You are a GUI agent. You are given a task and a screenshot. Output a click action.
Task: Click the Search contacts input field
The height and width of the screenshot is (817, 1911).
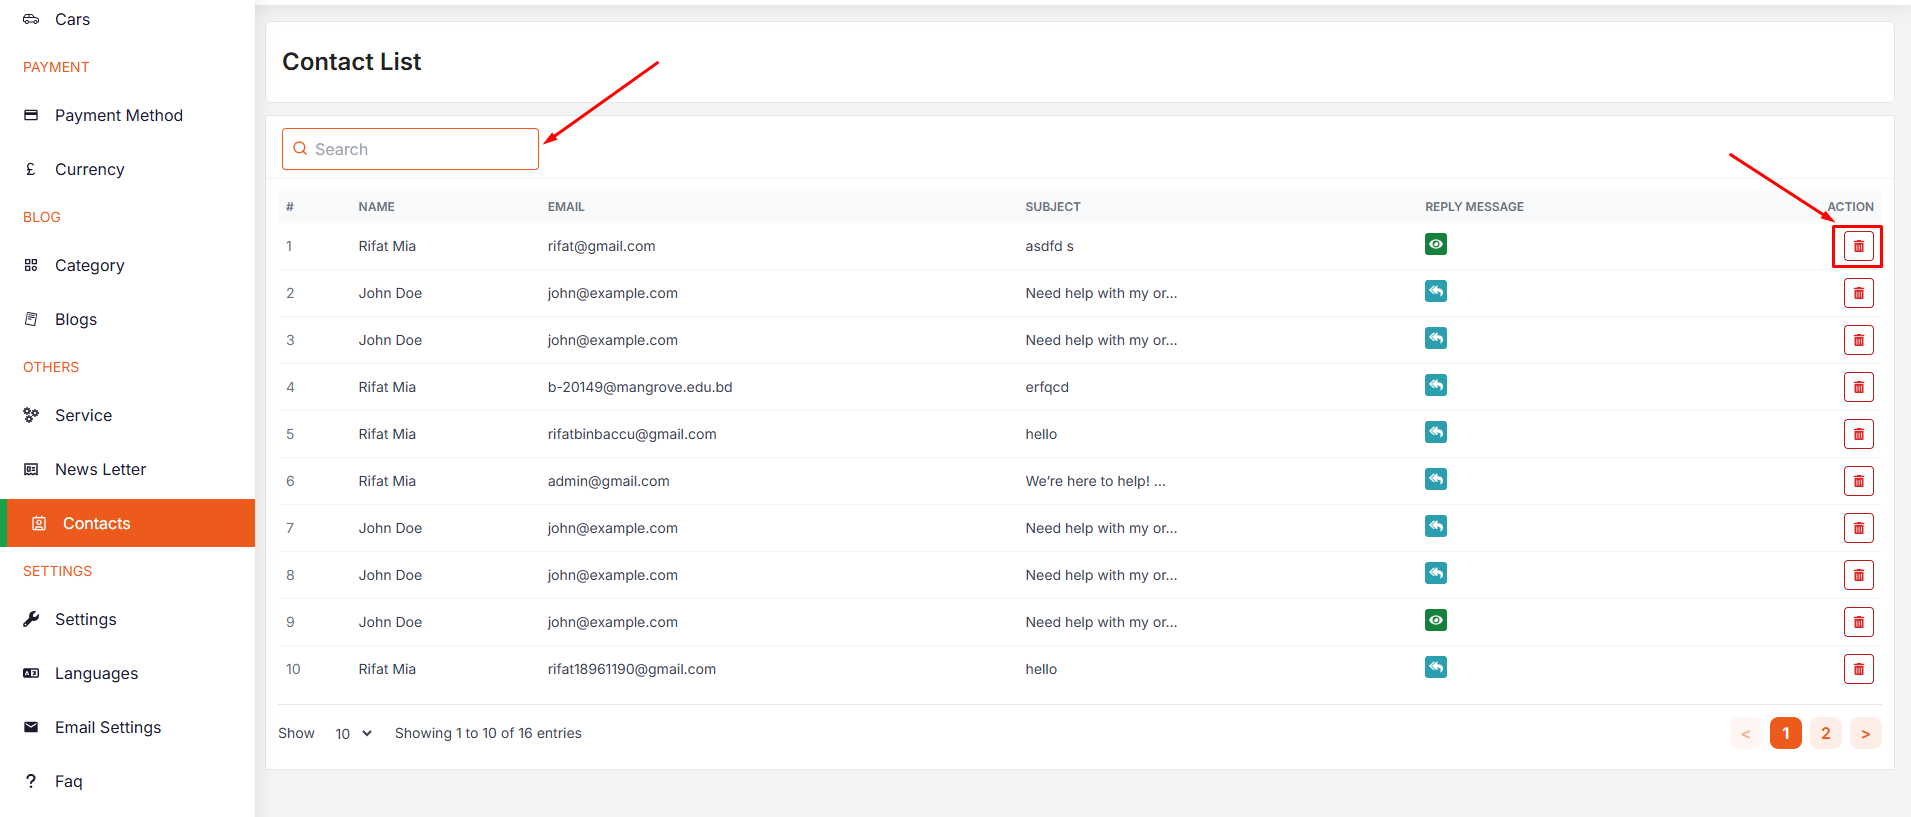pyautogui.click(x=422, y=149)
